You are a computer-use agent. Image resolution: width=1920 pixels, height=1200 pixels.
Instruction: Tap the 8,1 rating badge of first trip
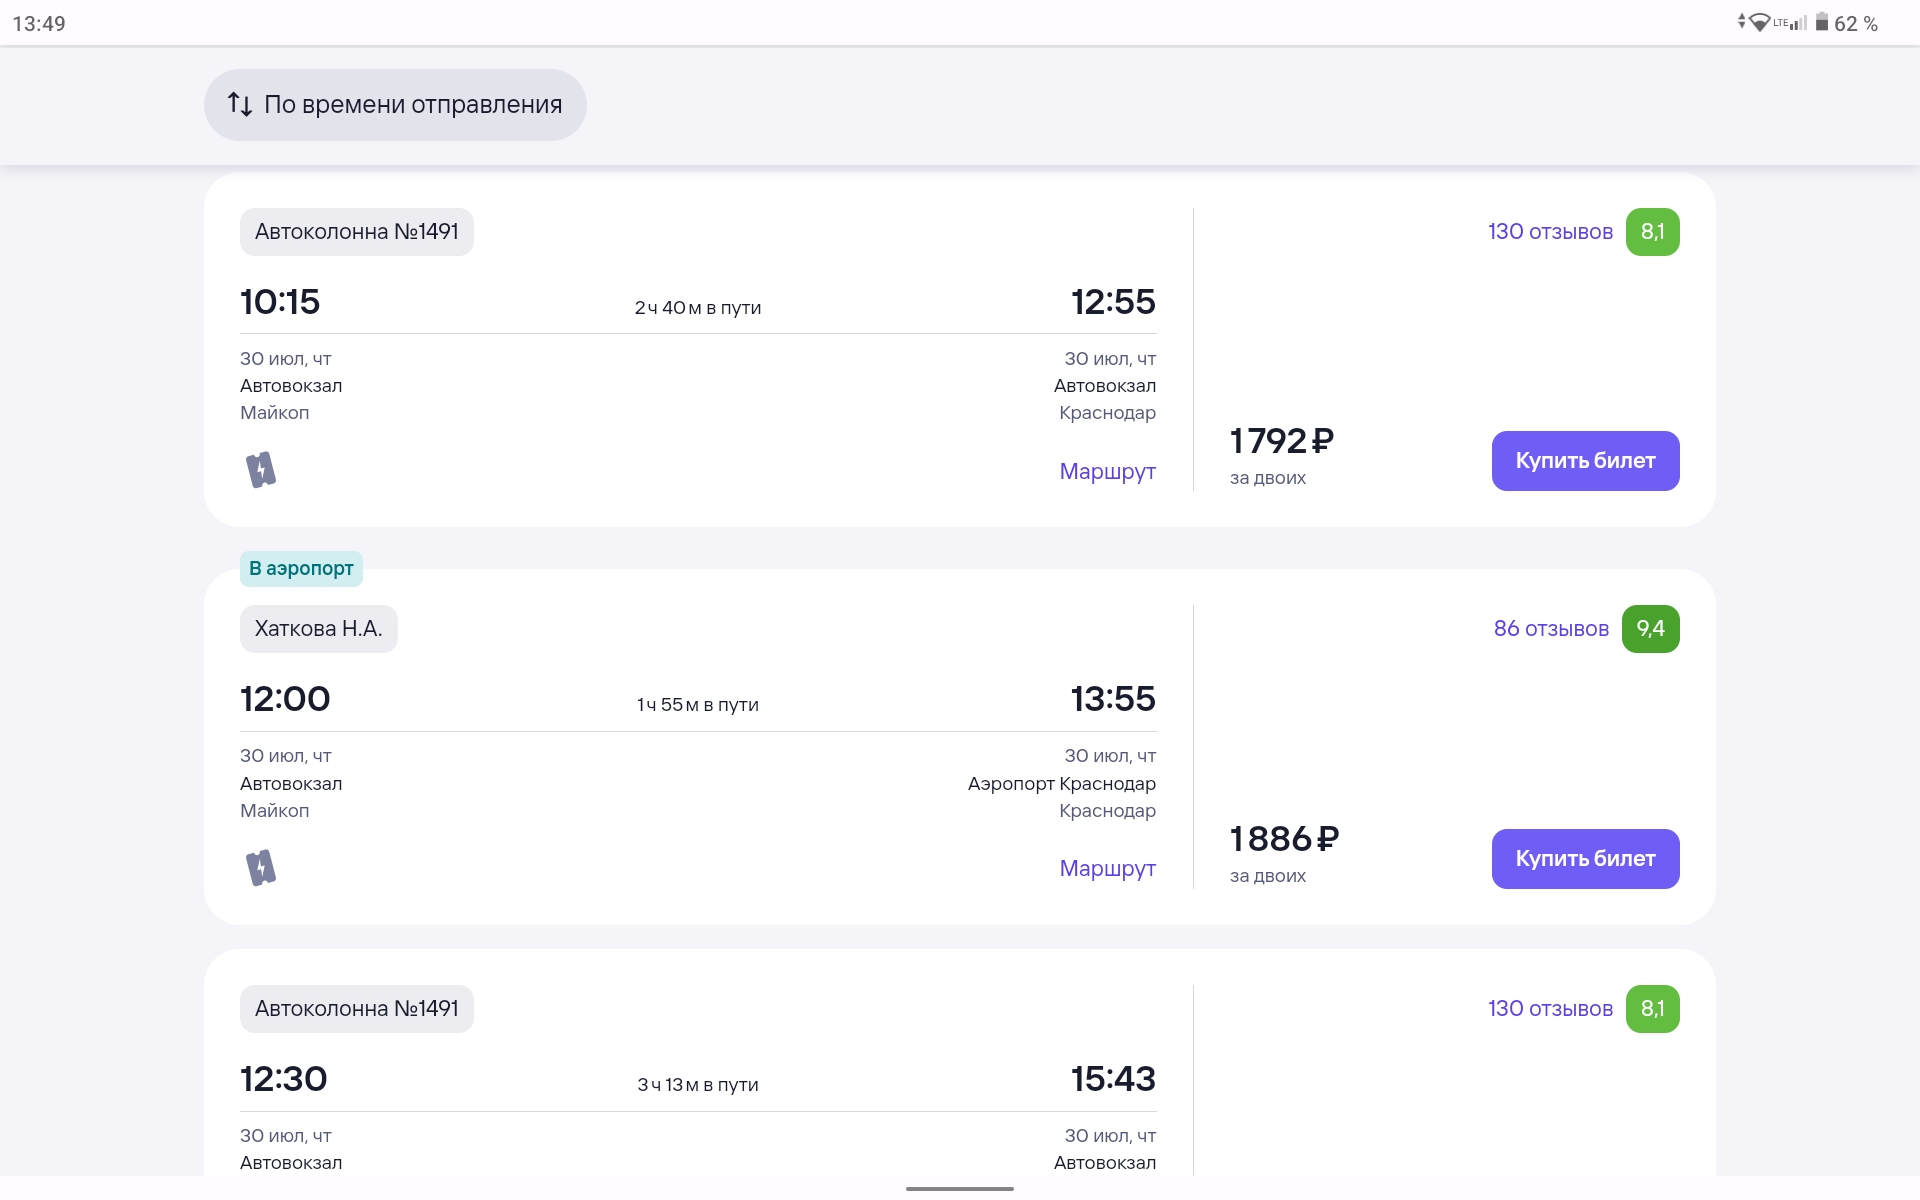click(x=1652, y=232)
